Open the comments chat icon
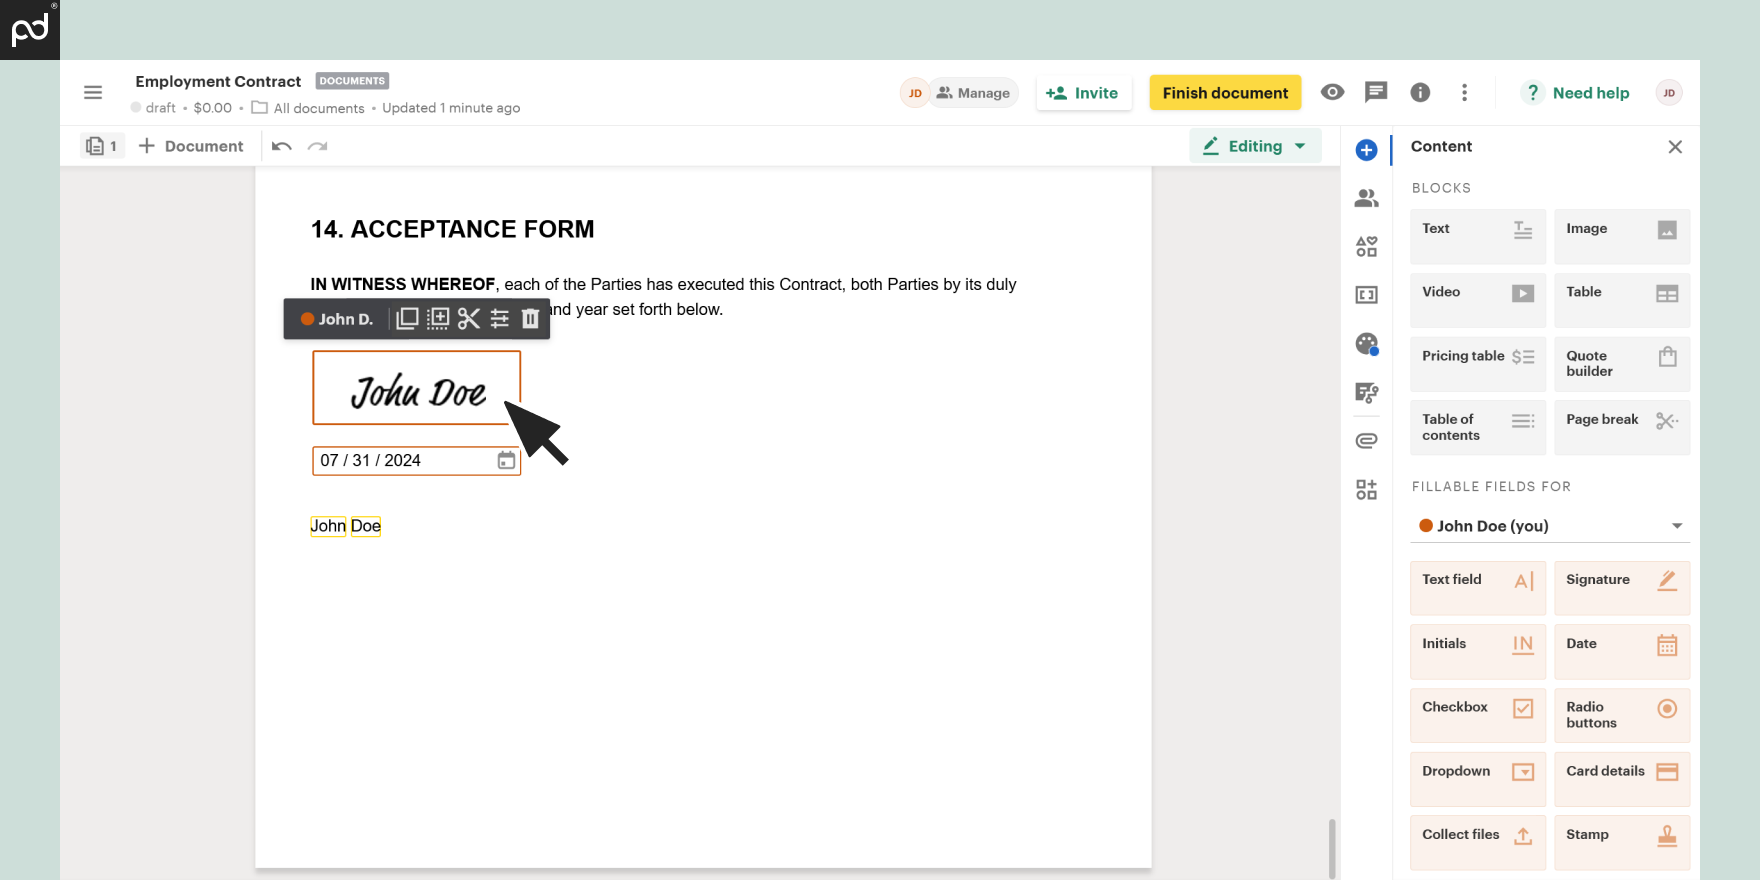 [x=1376, y=92]
